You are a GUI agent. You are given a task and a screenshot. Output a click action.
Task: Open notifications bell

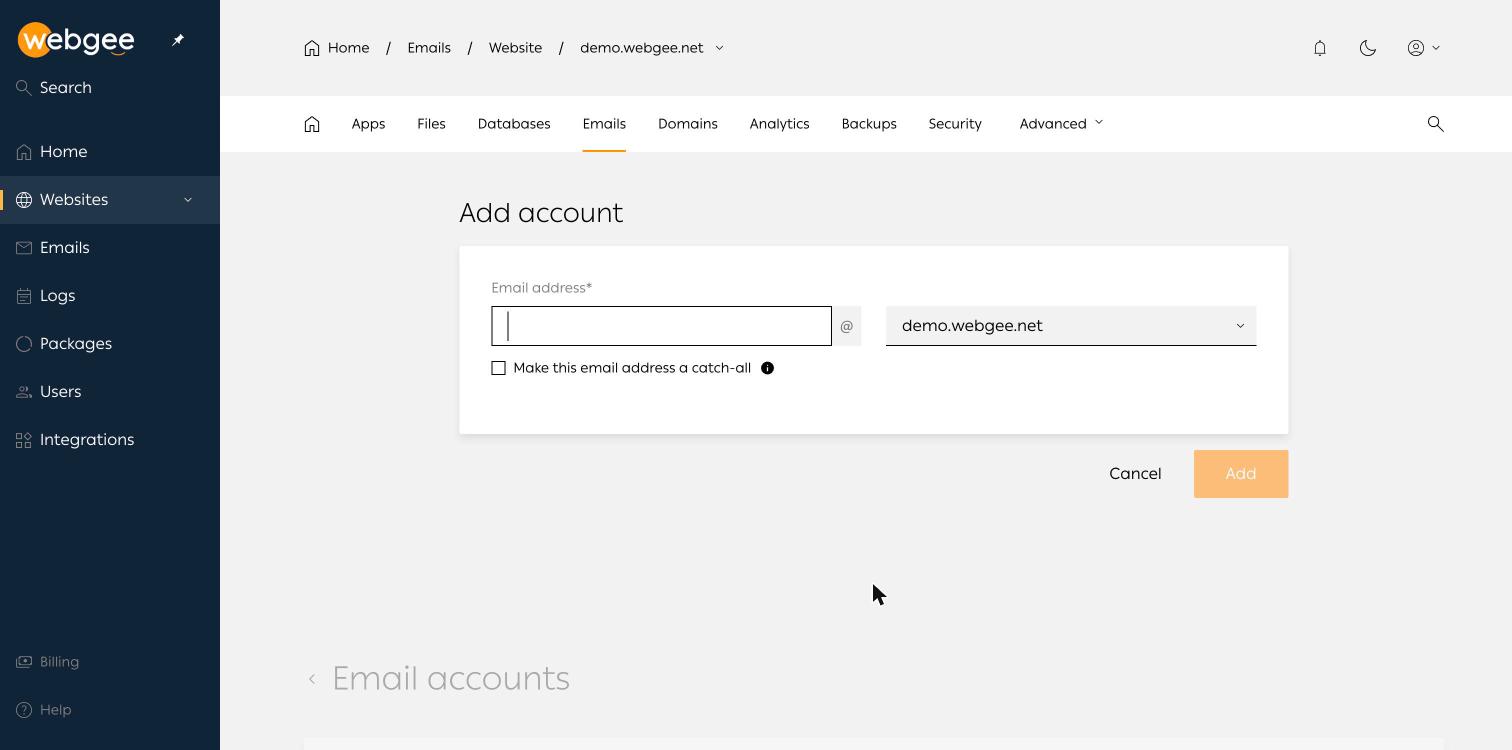1320,48
